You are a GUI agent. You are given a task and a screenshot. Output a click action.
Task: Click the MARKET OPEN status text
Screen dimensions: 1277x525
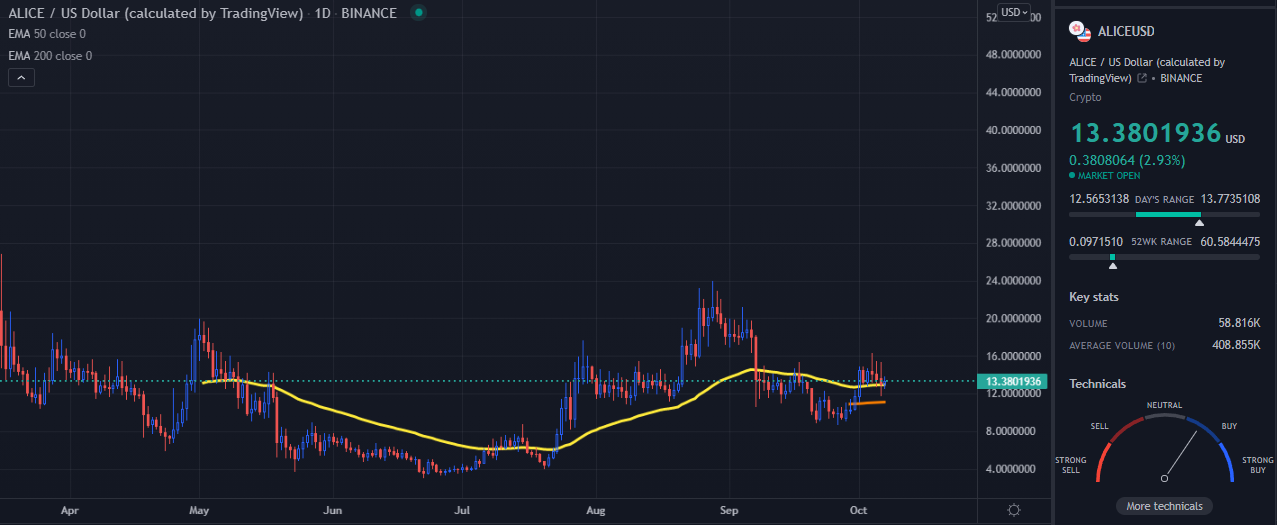pos(1109,176)
